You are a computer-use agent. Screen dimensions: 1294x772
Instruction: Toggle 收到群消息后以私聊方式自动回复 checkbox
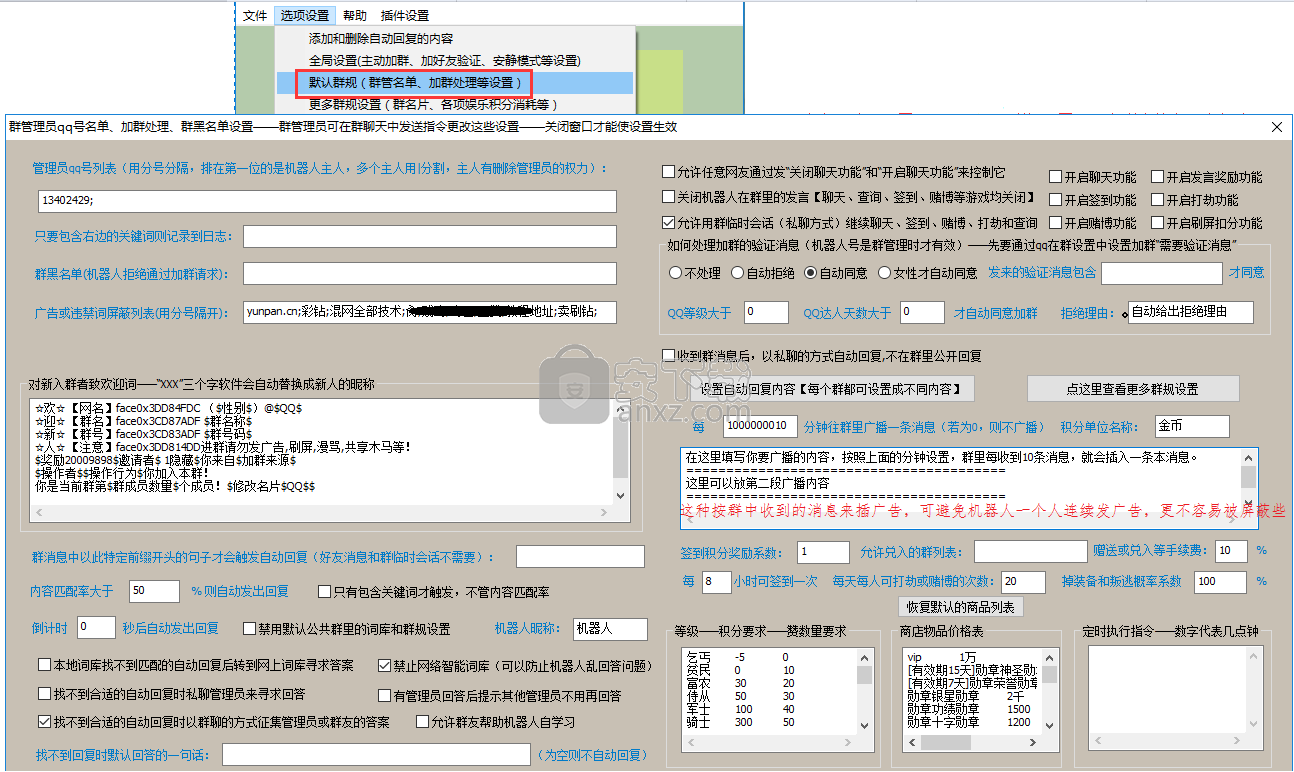click(x=668, y=355)
